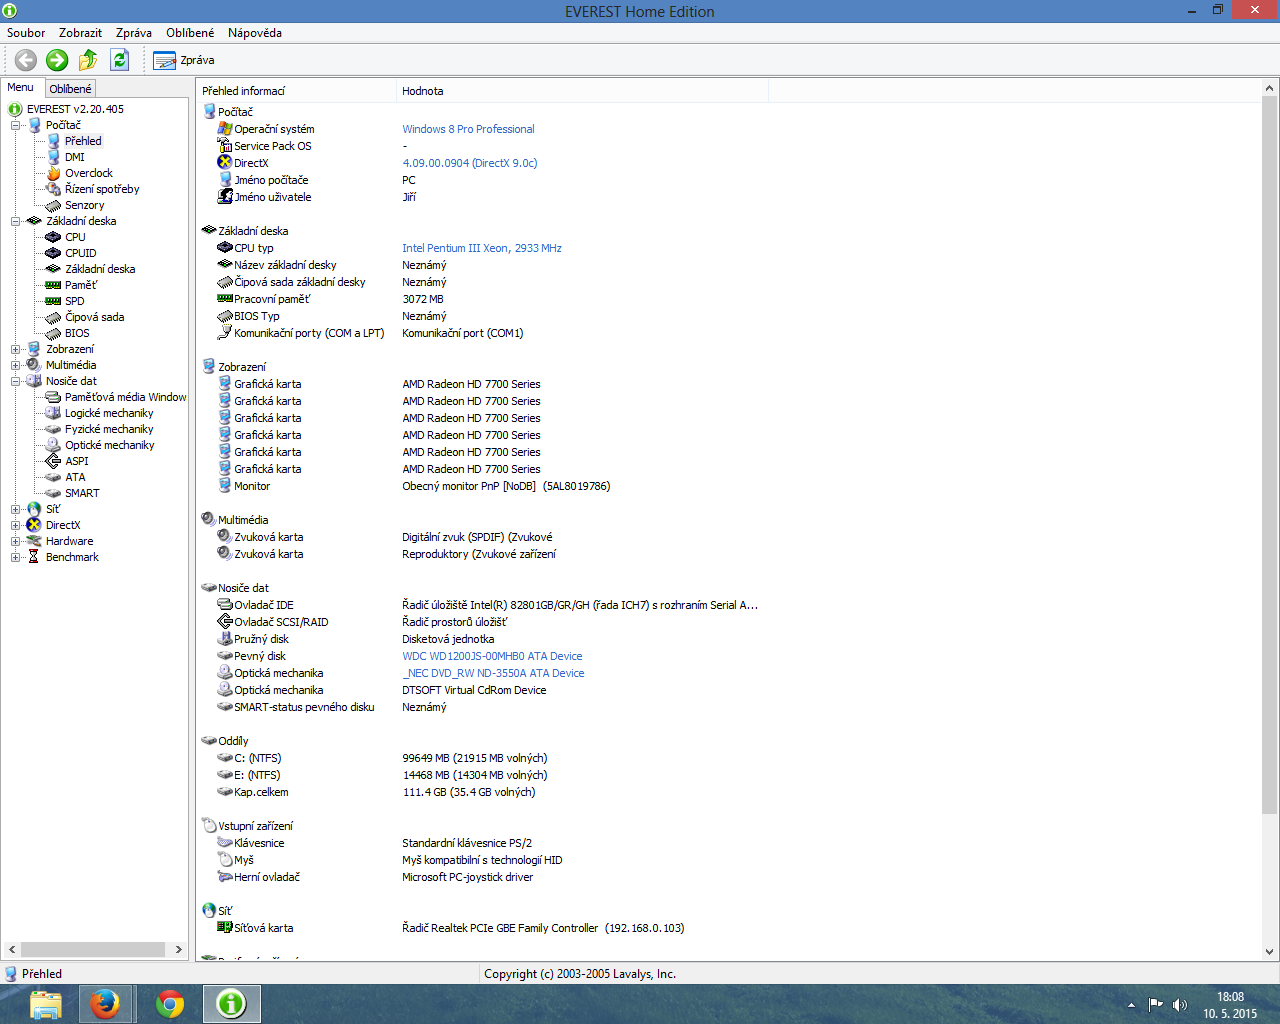The height and width of the screenshot is (1024, 1280).
Task: Select the Senzory tree item icon
Action: 53,205
